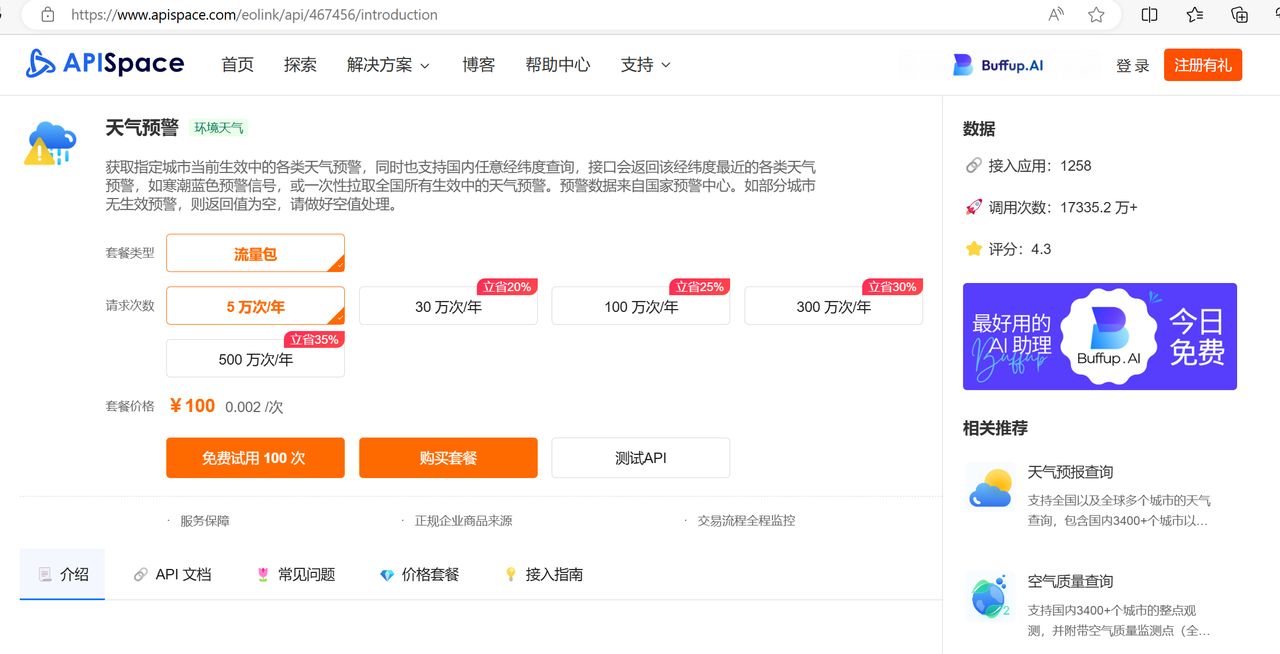Click the diamond icon on 价格套餐 tab
The width and height of the screenshot is (1280, 654).
387,574
